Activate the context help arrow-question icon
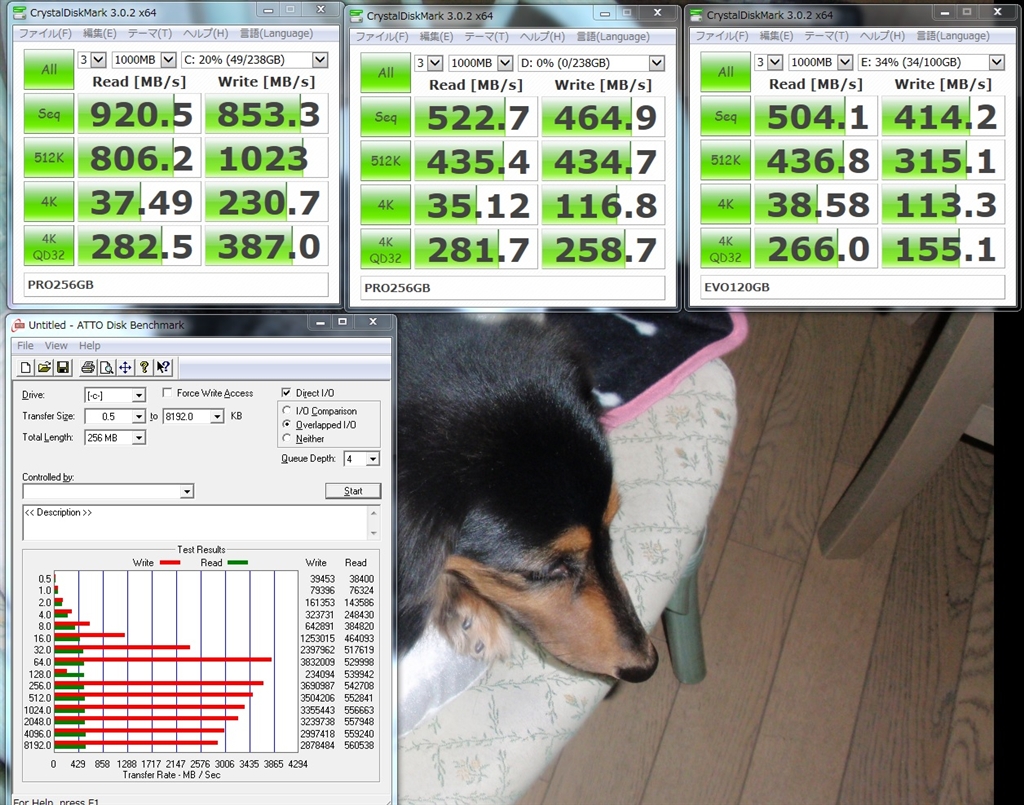This screenshot has width=1024, height=805. (x=163, y=368)
